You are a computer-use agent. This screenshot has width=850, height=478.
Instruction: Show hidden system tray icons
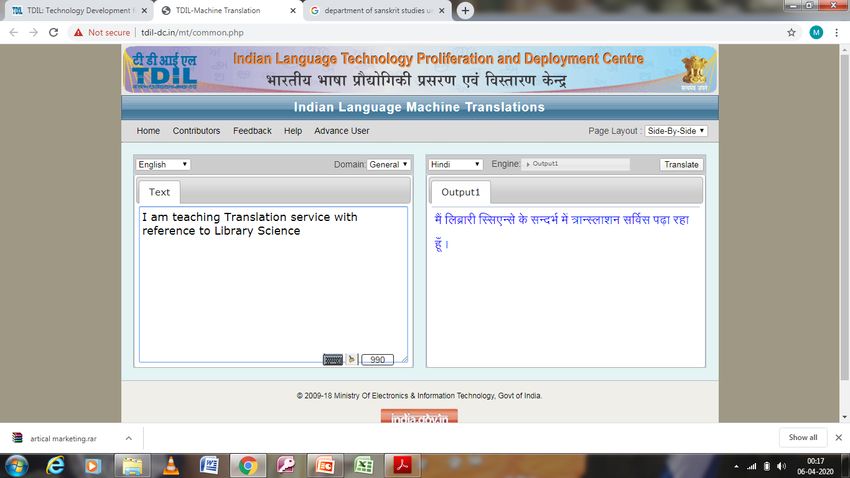tap(736, 466)
